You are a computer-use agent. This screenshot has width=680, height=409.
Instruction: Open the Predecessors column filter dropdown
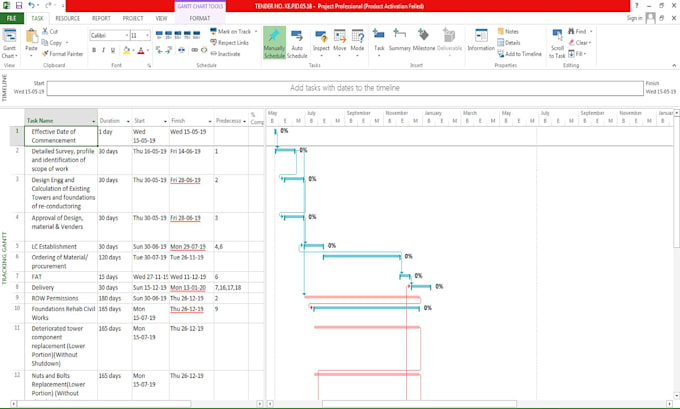point(245,121)
